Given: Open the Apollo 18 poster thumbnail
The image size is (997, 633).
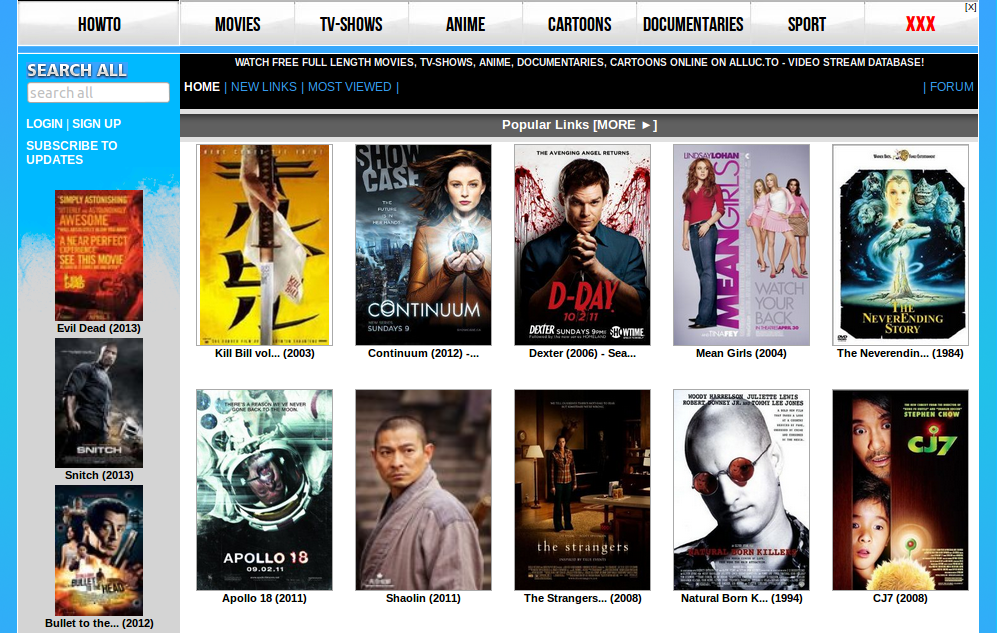Looking at the screenshot, I should tap(265, 490).
